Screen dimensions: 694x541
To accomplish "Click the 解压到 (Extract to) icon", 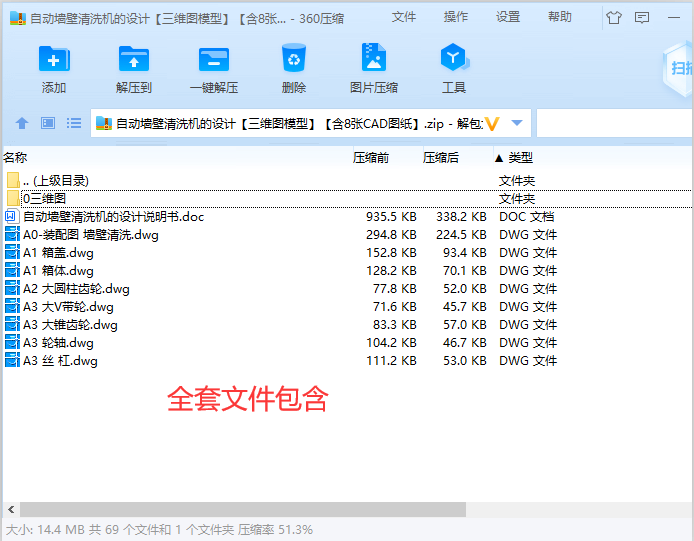I will pyautogui.click(x=134, y=58).
